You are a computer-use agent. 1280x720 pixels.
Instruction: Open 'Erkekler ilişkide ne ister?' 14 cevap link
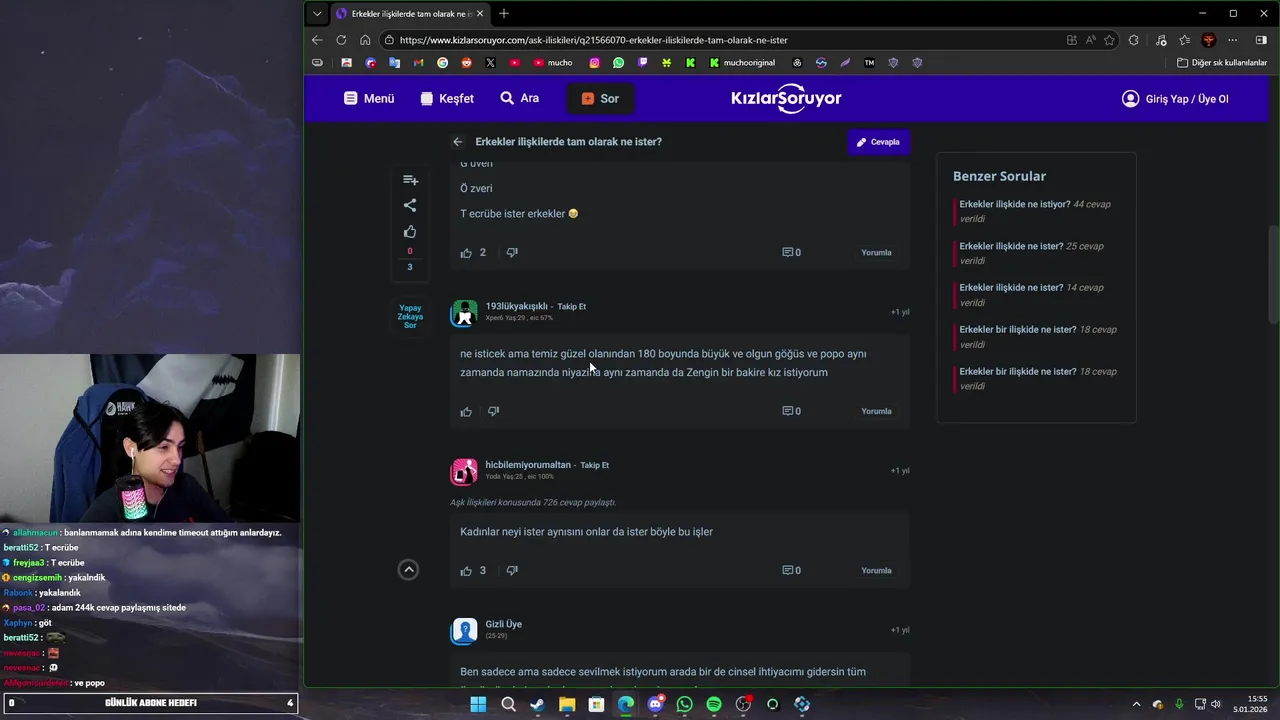coord(1032,295)
